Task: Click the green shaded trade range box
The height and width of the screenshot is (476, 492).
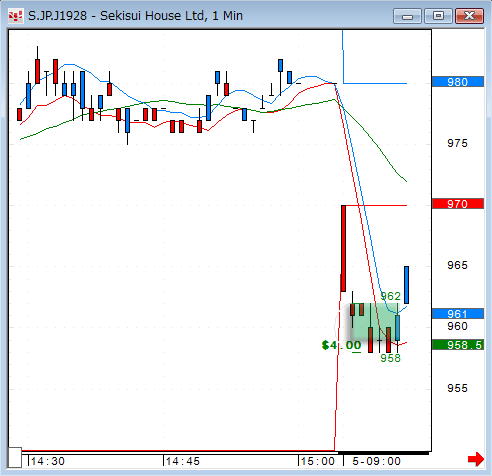Action: point(375,322)
